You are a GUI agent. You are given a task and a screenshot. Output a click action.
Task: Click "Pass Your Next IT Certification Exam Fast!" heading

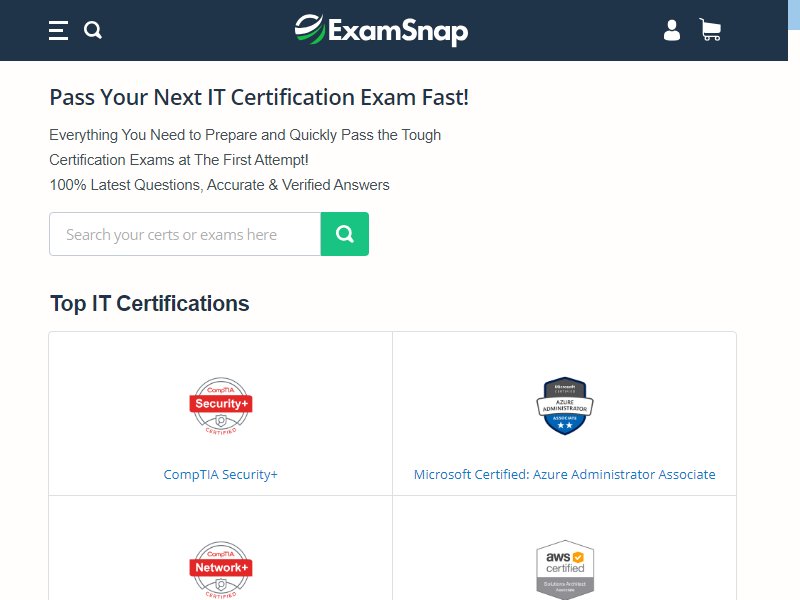tap(259, 97)
